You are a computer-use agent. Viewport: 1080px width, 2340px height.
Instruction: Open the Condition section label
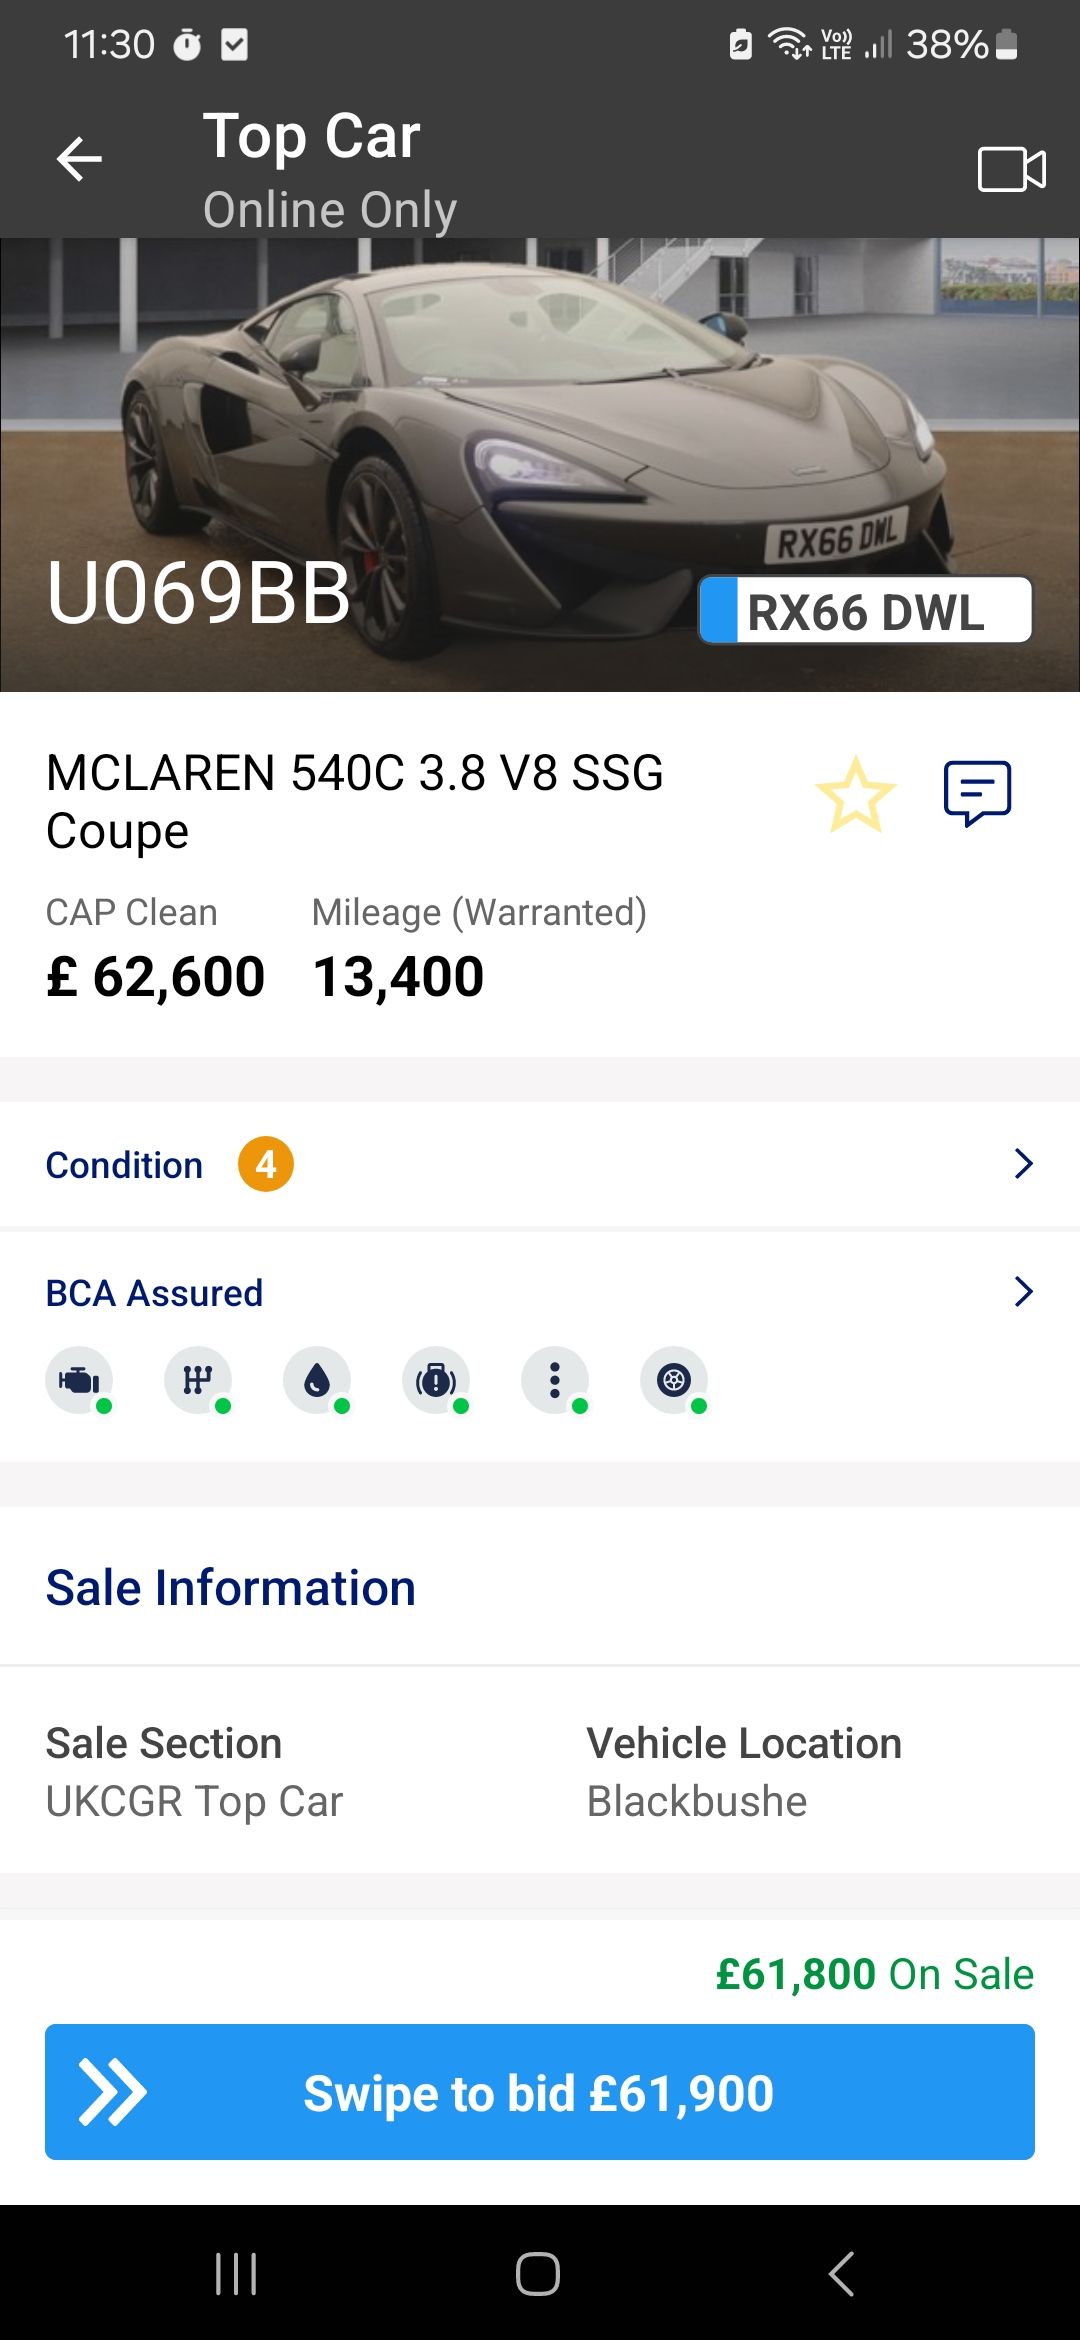click(x=125, y=1165)
